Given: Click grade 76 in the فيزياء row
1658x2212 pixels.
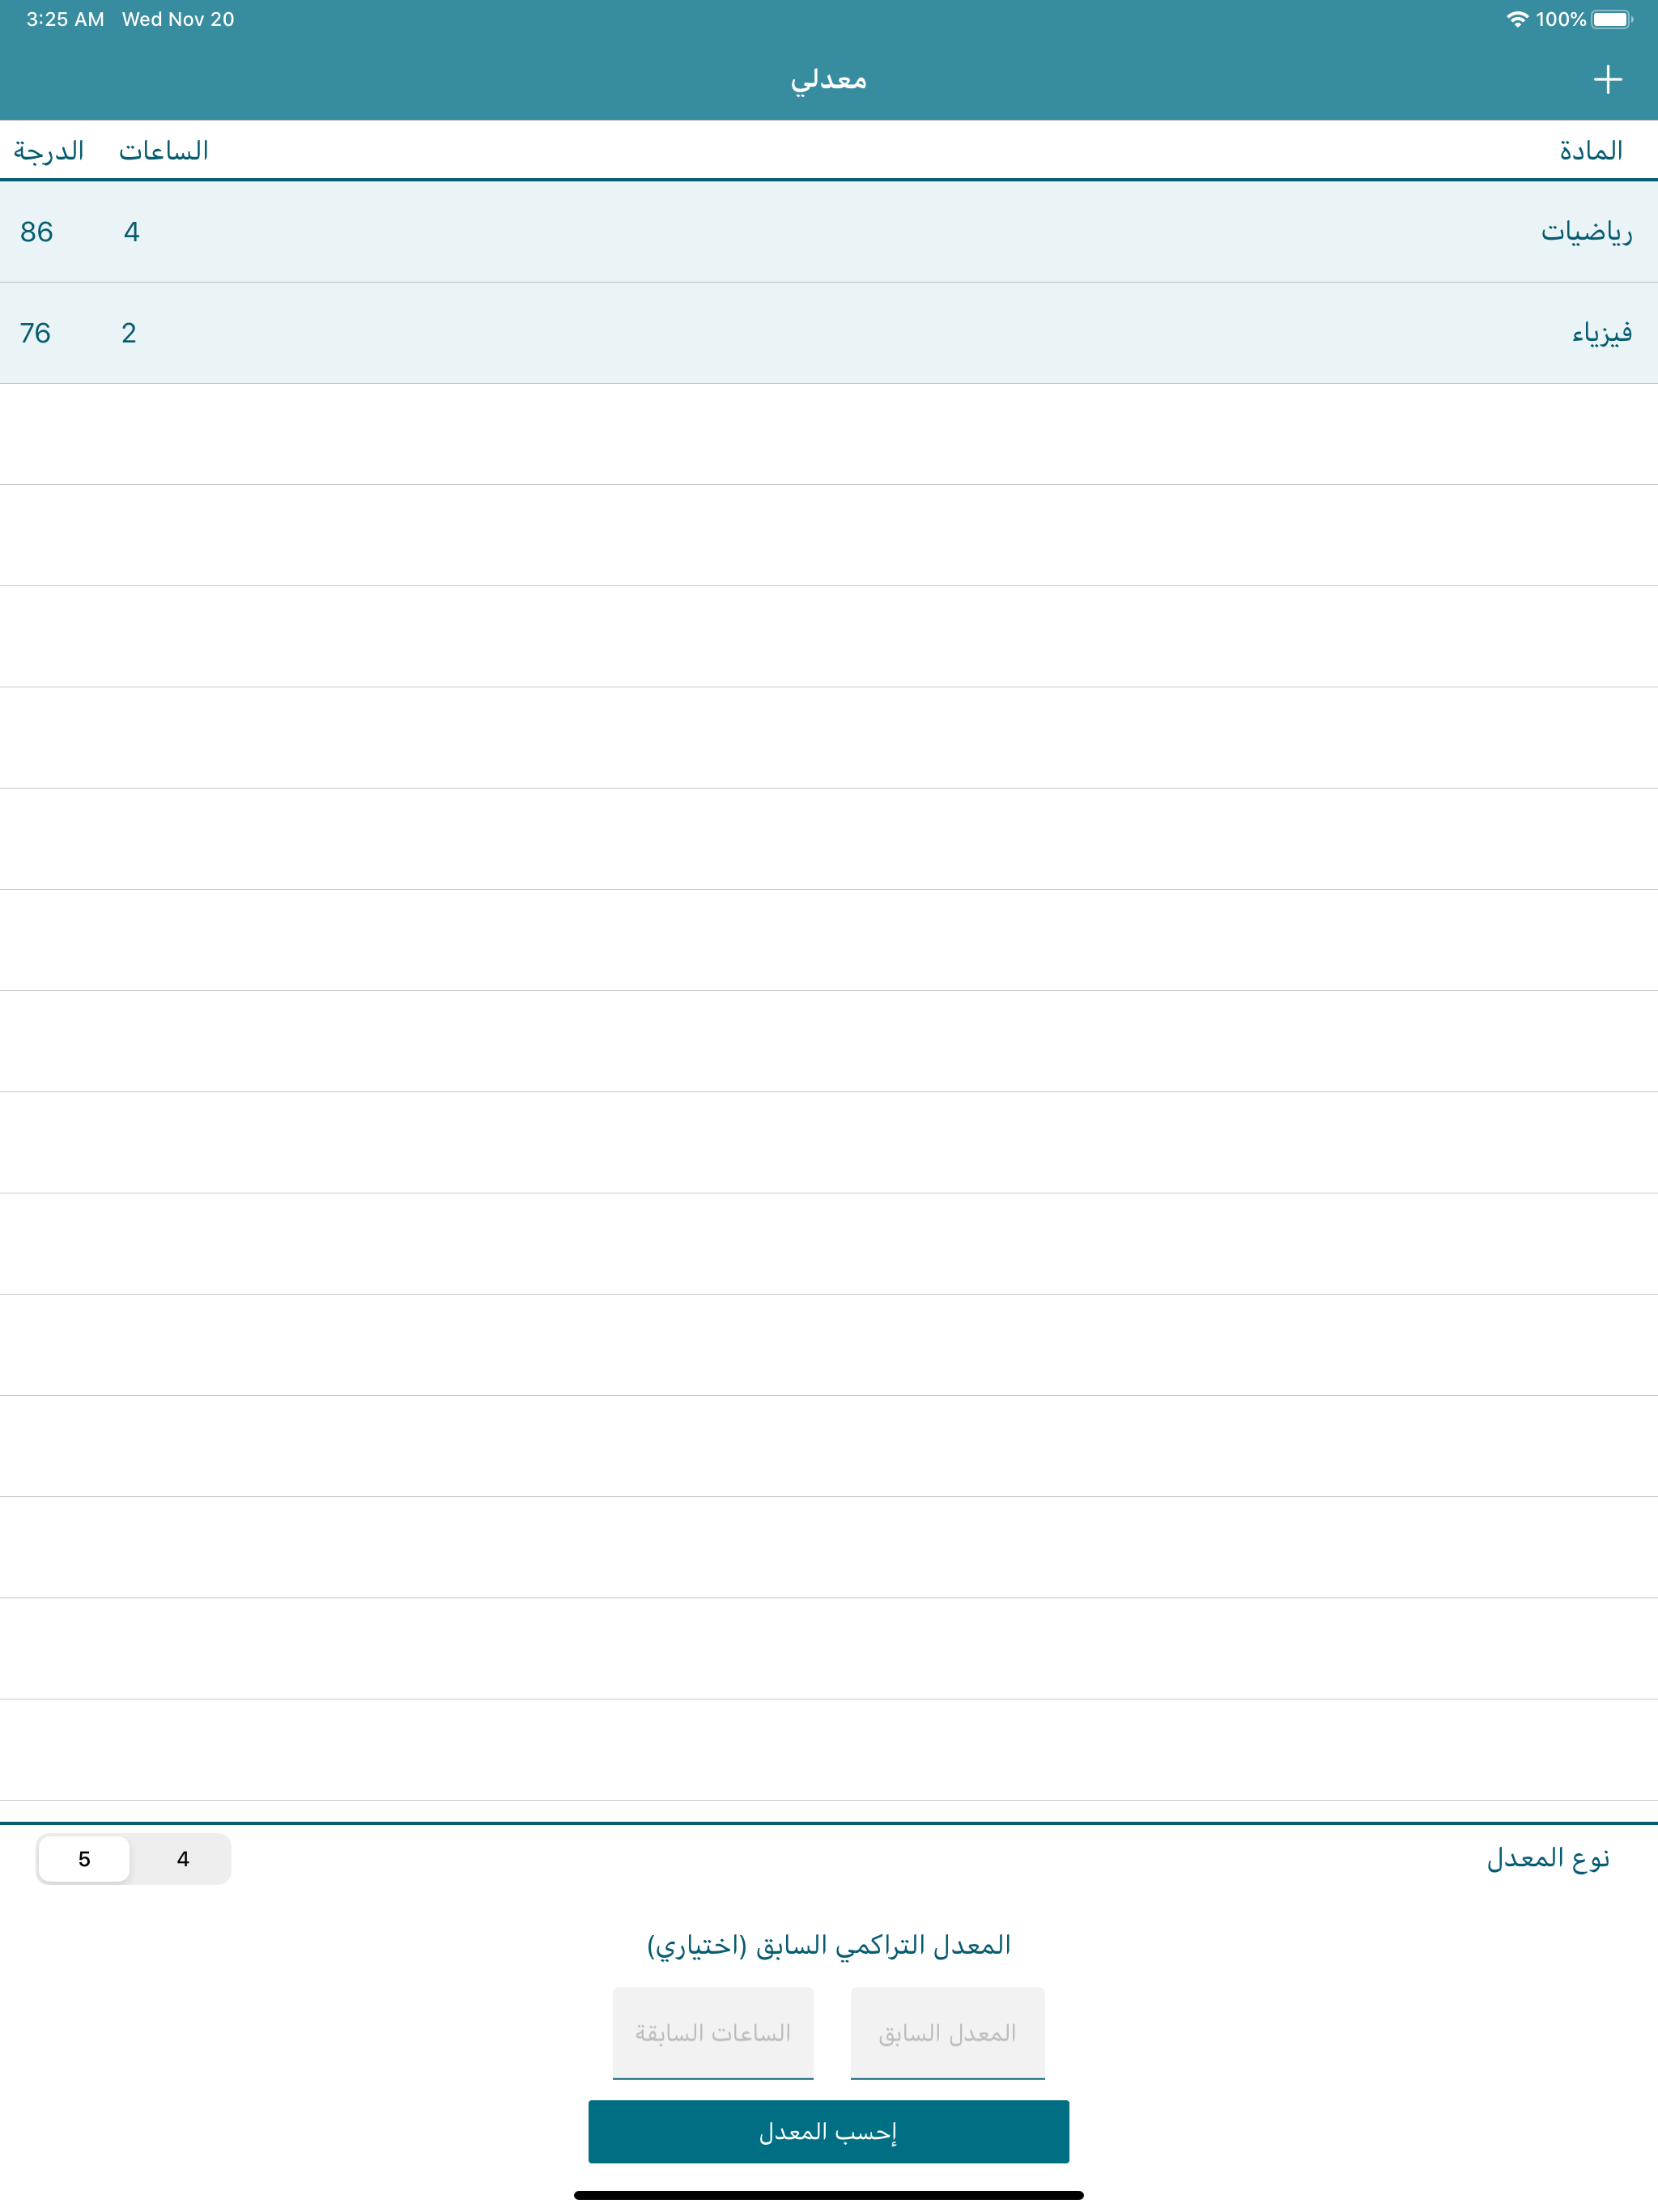Looking at the screenshot, I should coord(35,333).
